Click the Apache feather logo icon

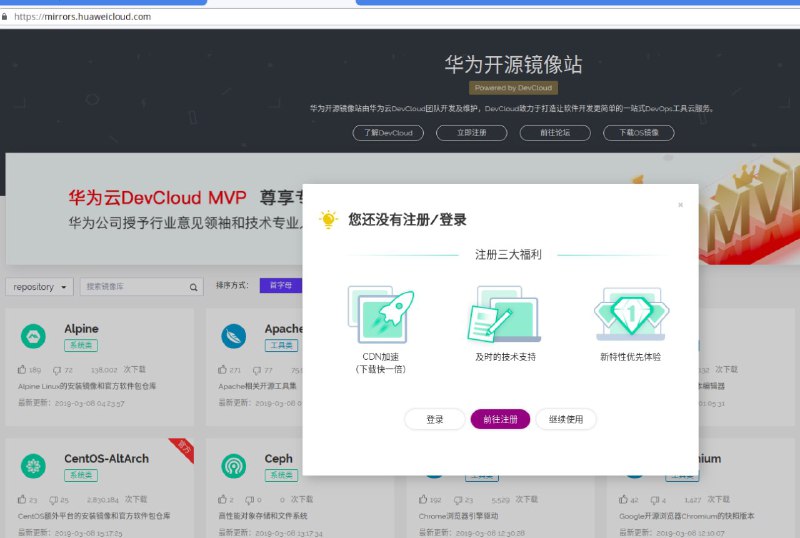tap(234, 336)
